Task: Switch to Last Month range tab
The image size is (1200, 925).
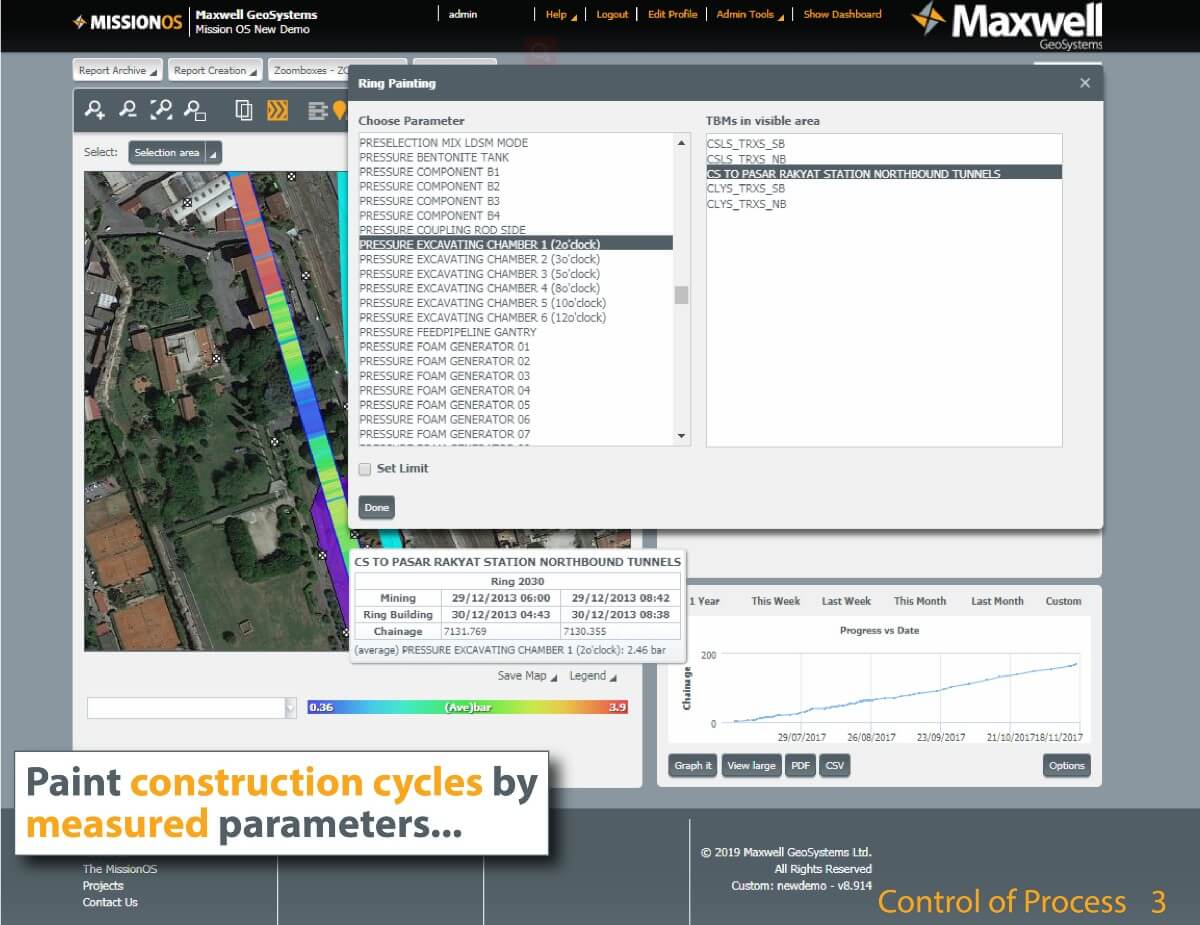Action: 997,601
